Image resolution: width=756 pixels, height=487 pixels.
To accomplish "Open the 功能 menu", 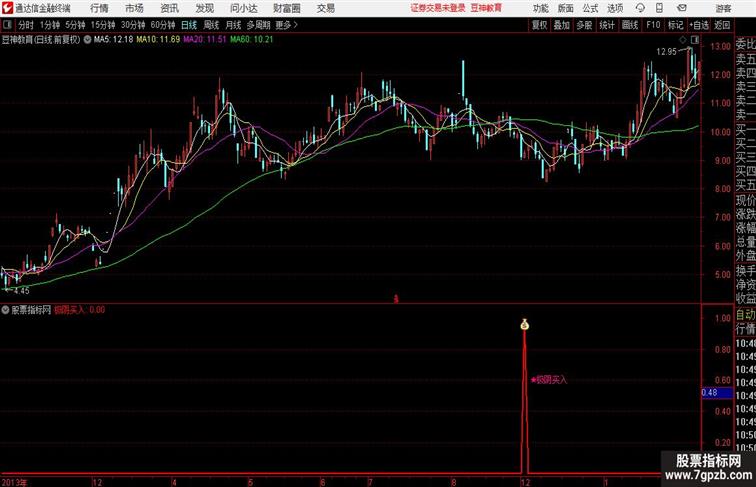I will click(541, 8).
